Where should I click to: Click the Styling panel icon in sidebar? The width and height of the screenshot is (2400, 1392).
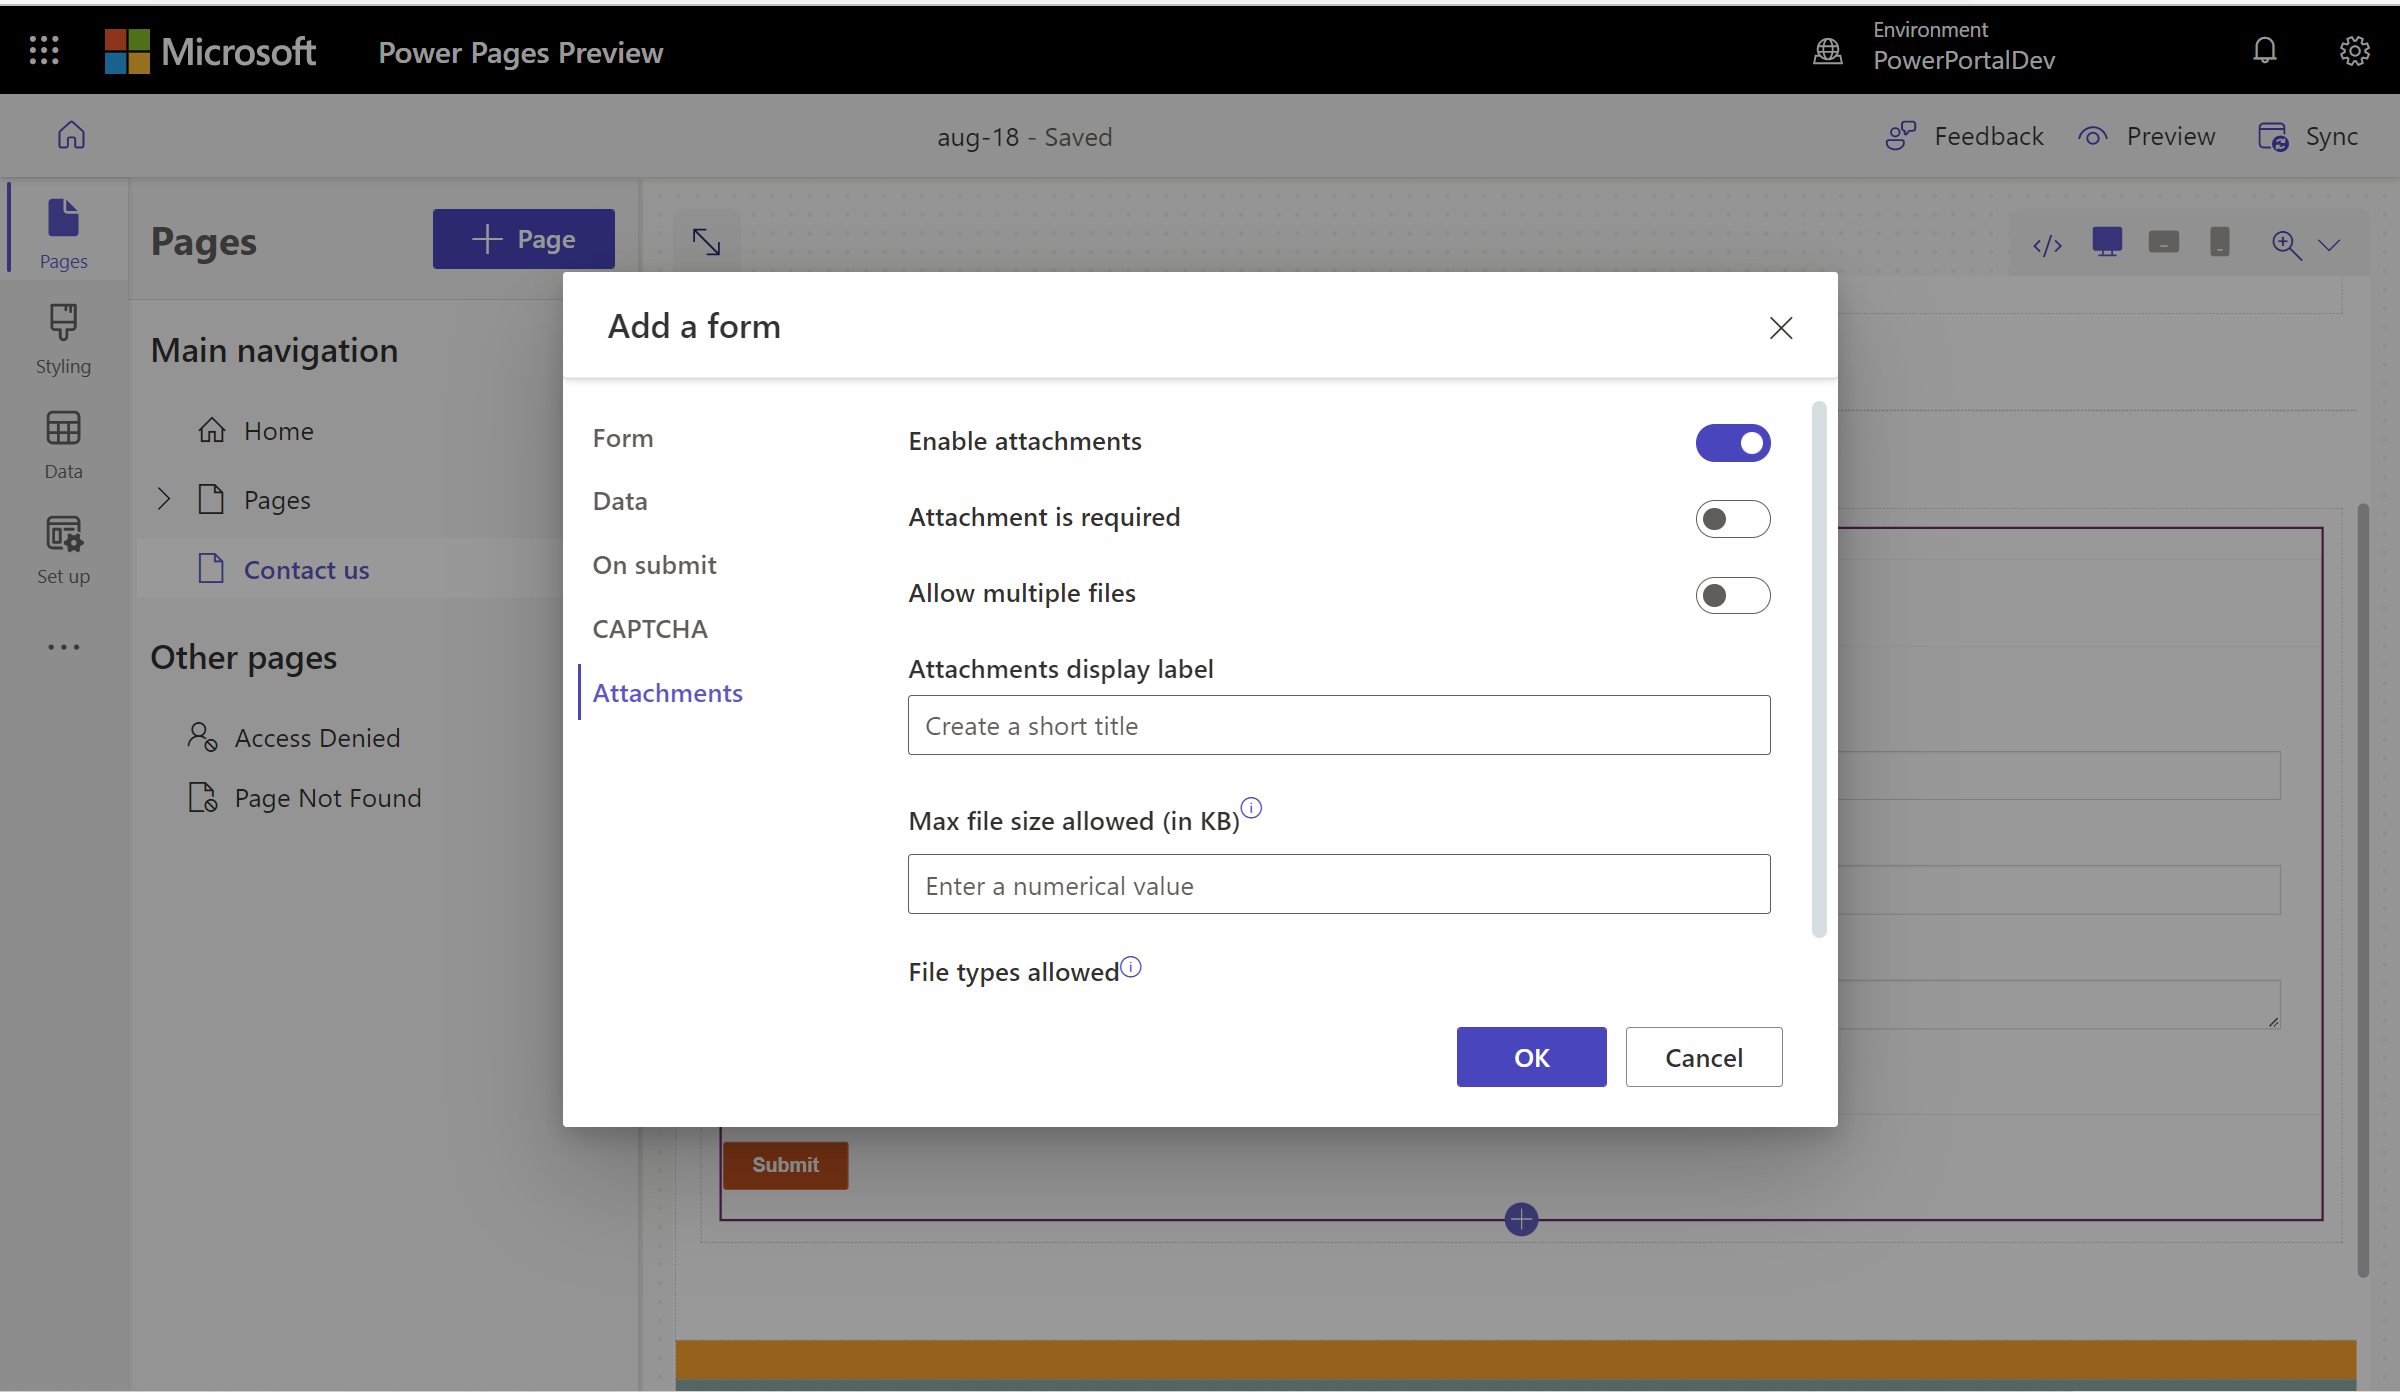click(x=65, y=340)
